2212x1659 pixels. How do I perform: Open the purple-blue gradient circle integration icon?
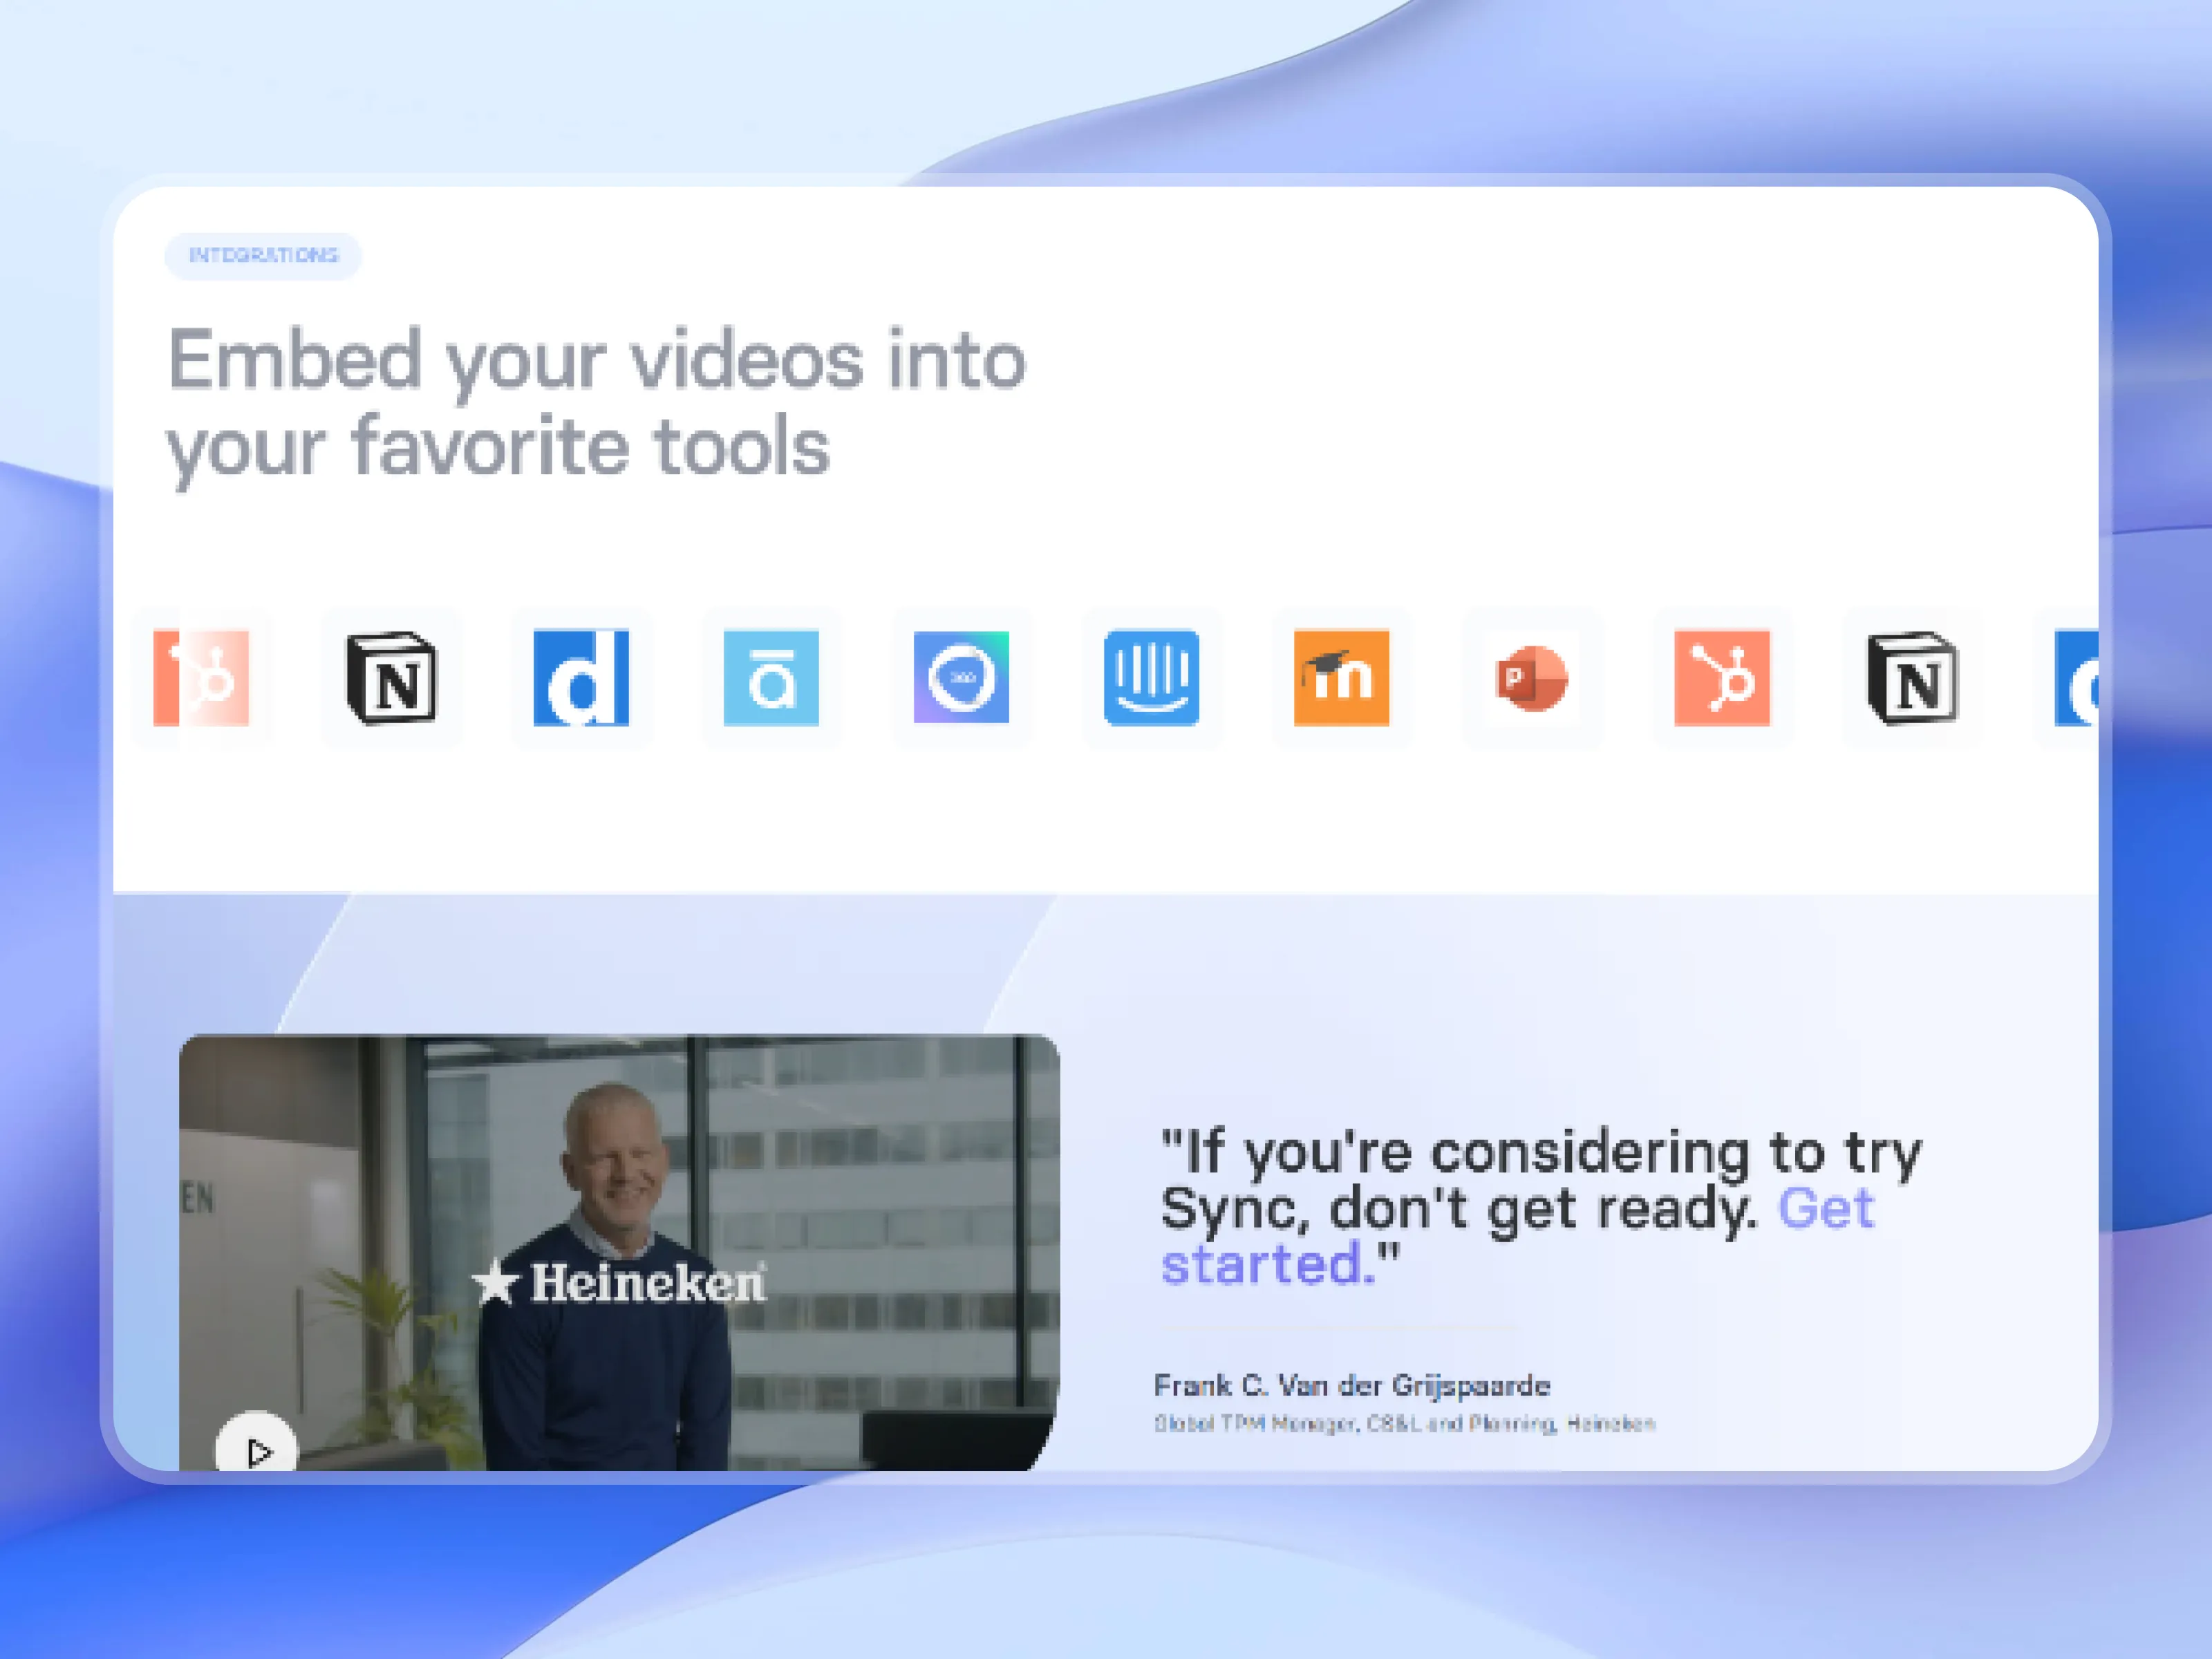[961, 678]
